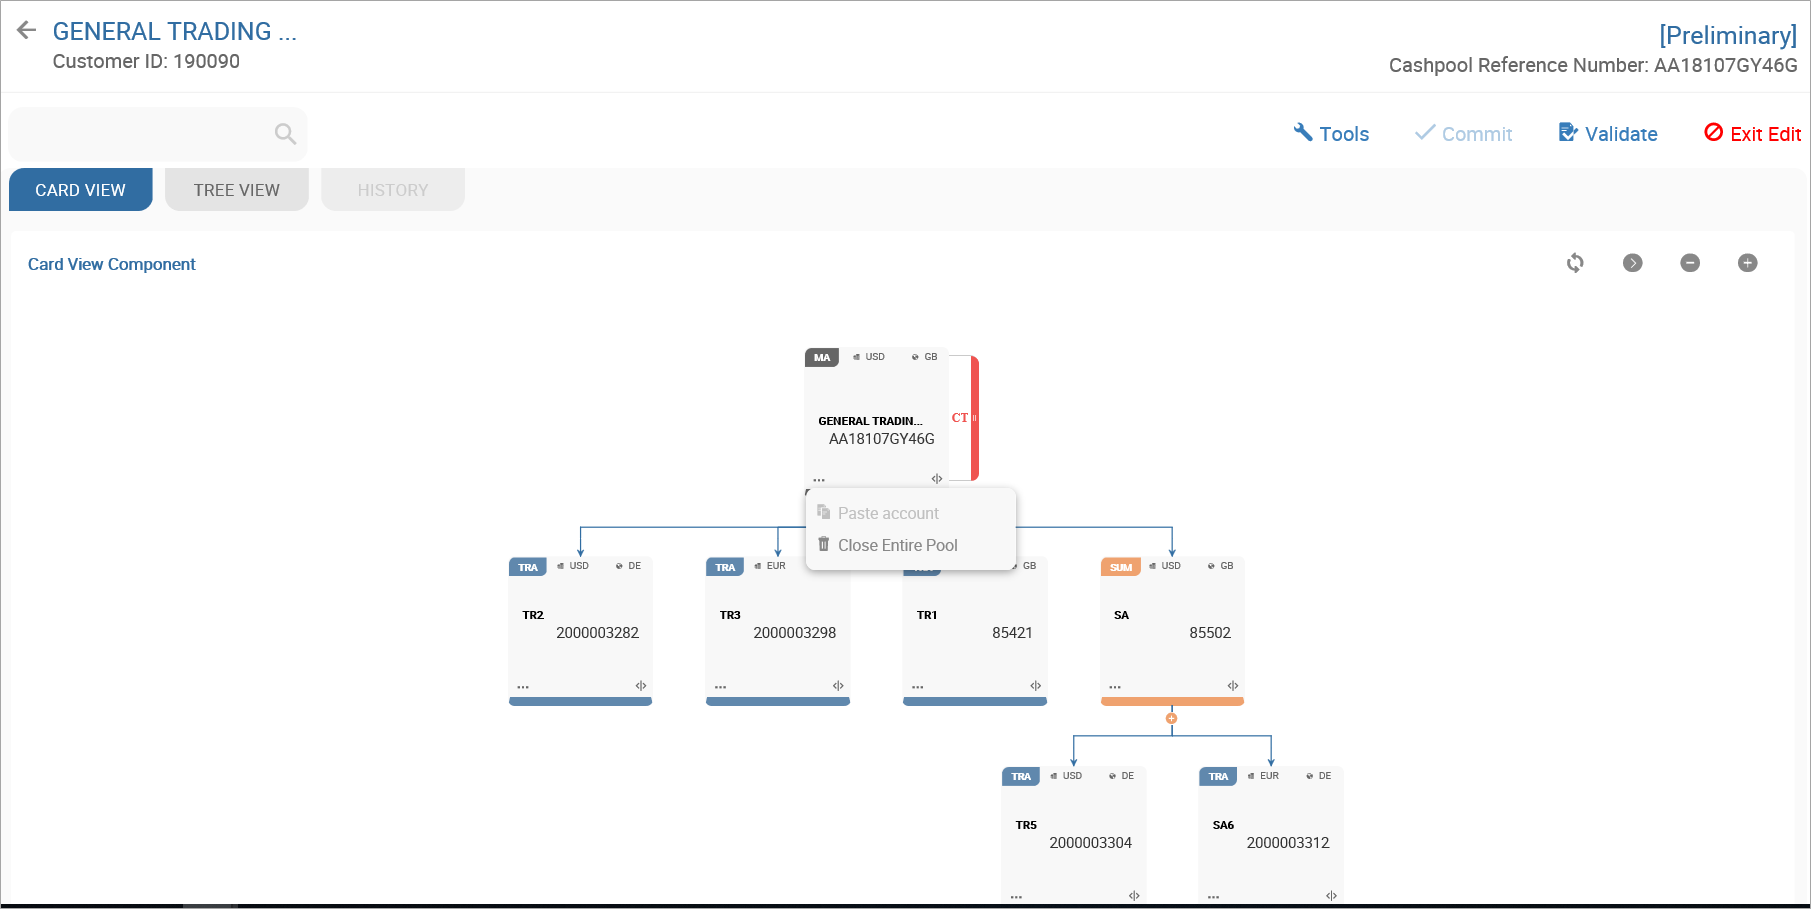
Task: Click the expand arrows icon on TR1 card
Action: [x=1036, y=686]
